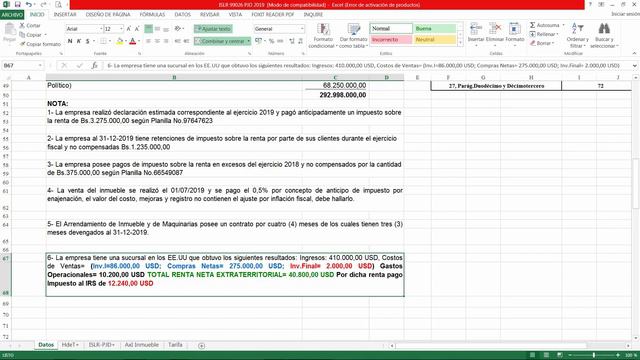The width and height of the screenshot is (640, 360).
Task: Open the cell borders button
Action: (x=104, y=41)
